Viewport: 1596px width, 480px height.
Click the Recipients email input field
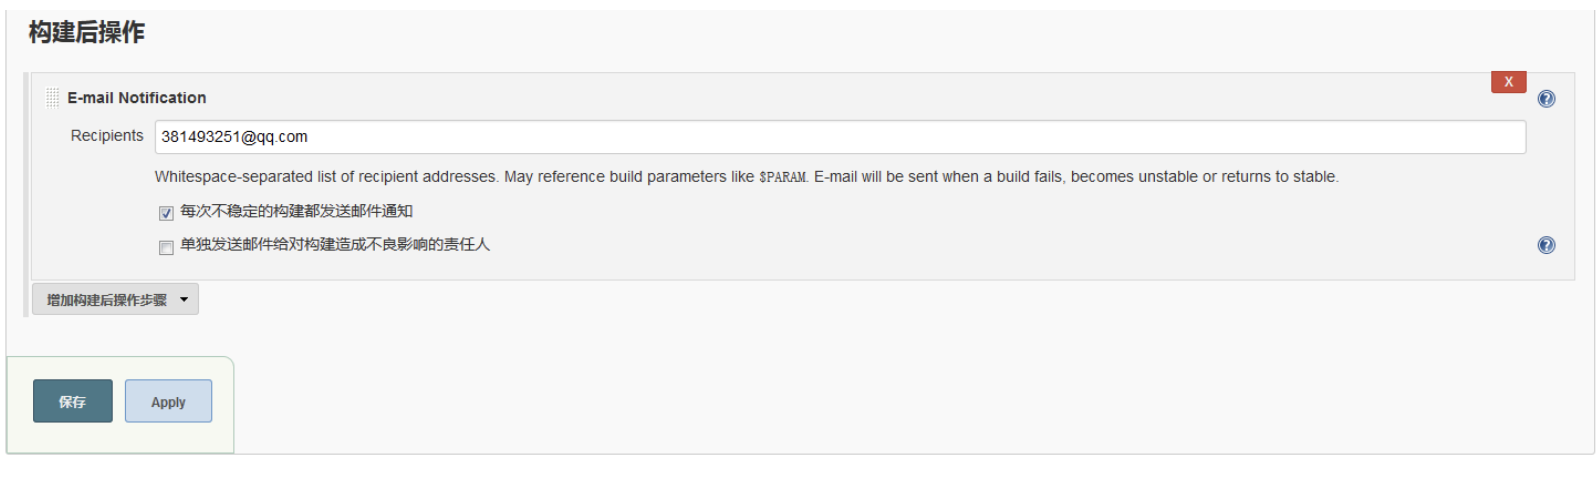tap(840, 137)
